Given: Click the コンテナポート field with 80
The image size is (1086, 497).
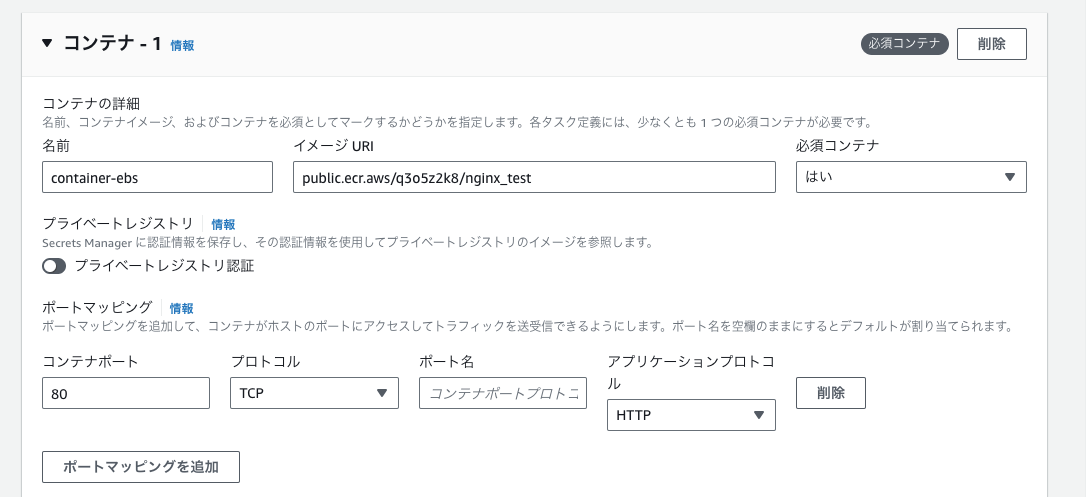Looking at the screenshot, I should [x=126, y=393].
